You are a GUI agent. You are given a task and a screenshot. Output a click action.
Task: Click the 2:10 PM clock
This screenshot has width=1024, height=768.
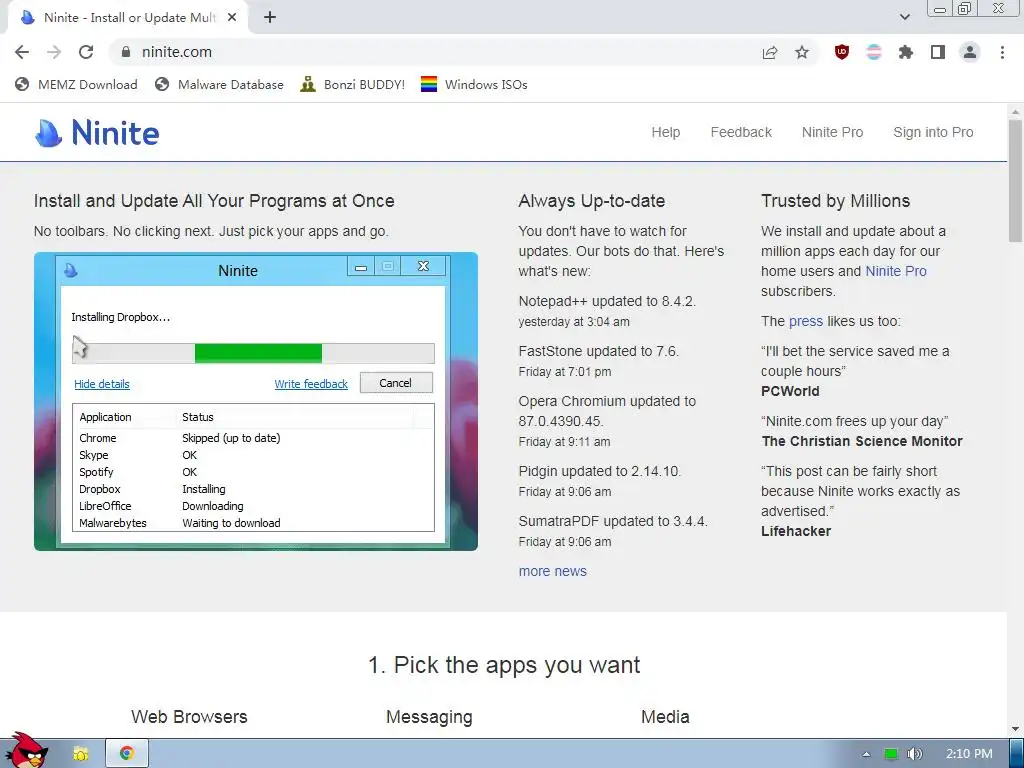tap(969, 754)
